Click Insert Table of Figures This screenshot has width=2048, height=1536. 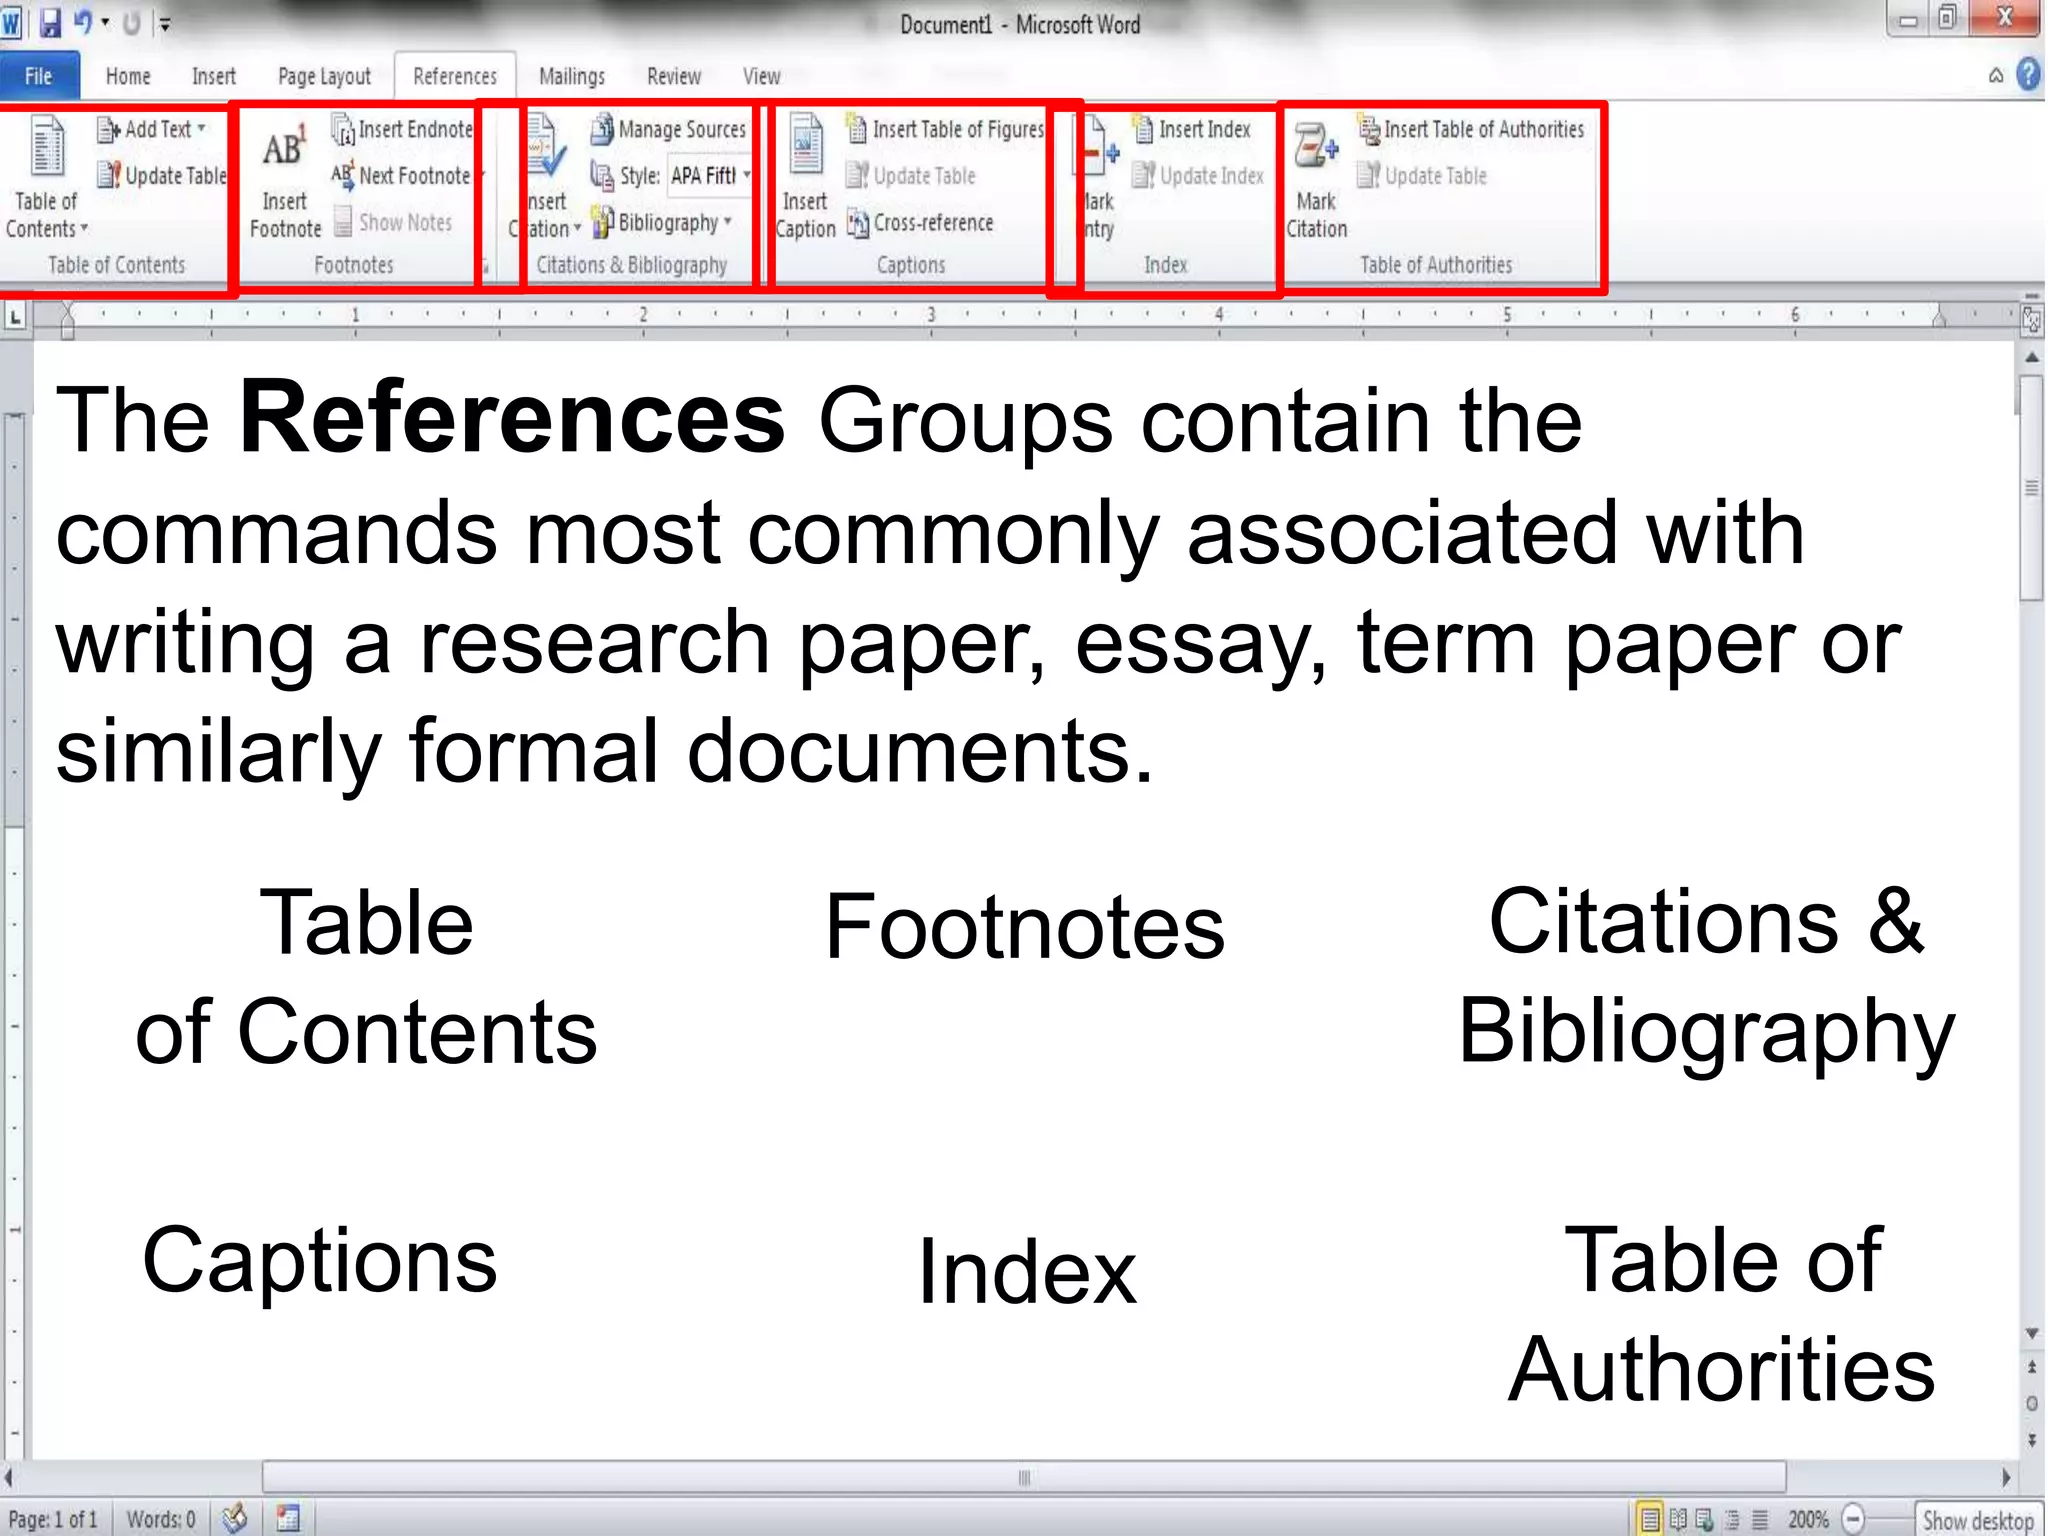945,130
